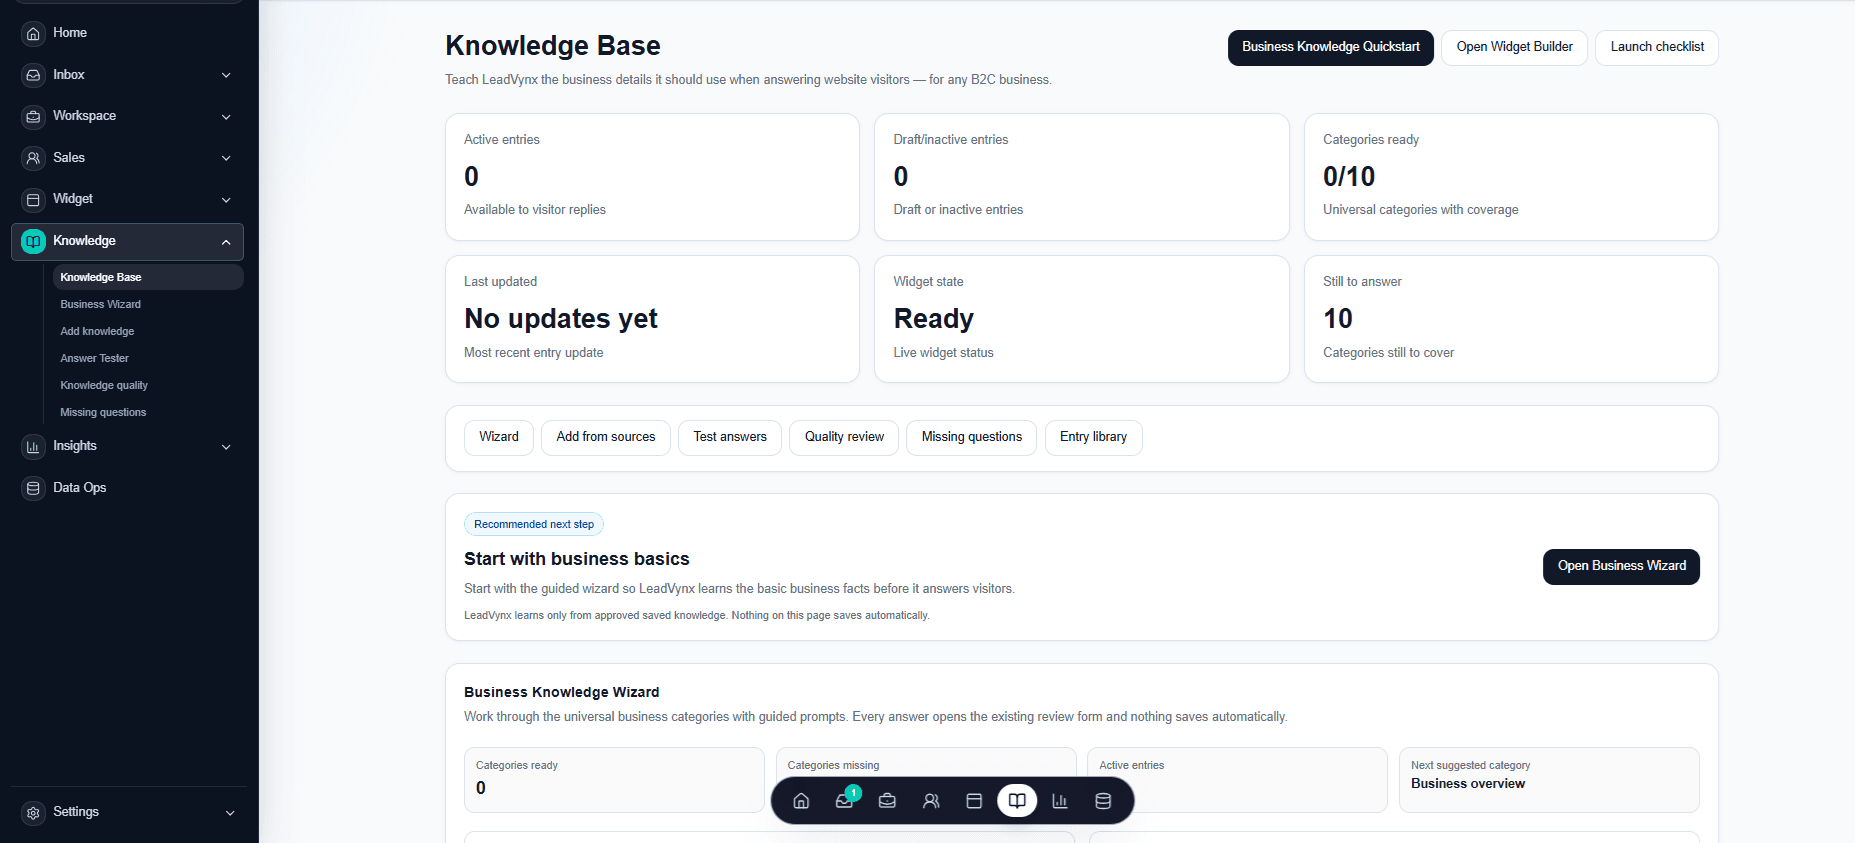Click the Recommended next step badge
Screen dimensions: 1855x843
click(x=534, y=524)
